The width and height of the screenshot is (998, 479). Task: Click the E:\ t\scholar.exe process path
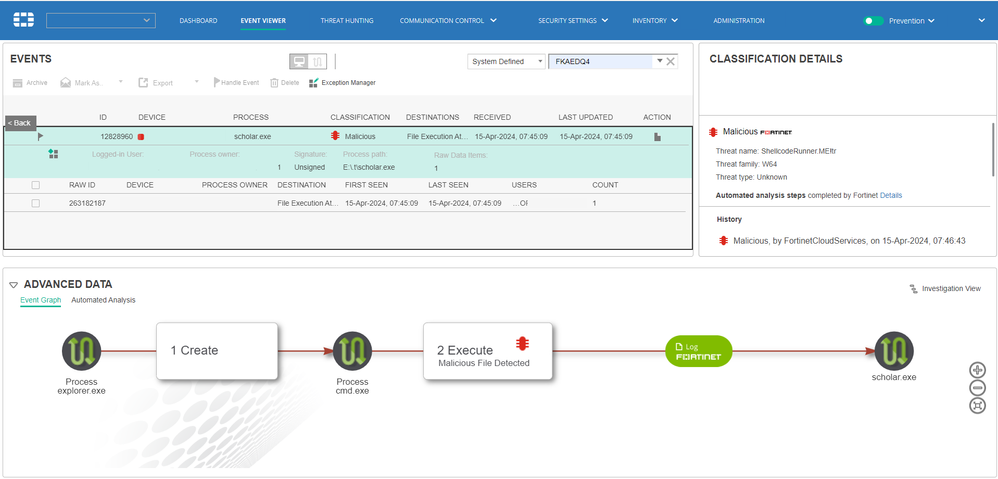369,167
